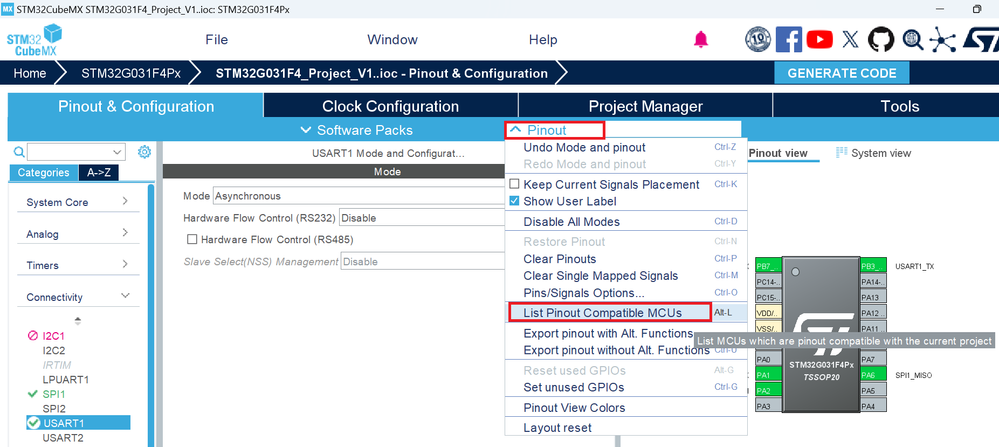The height and width of the screenshot is (447, 999).
Task: Choose Disable All Modes menu entry
Action: pos(626,222)
